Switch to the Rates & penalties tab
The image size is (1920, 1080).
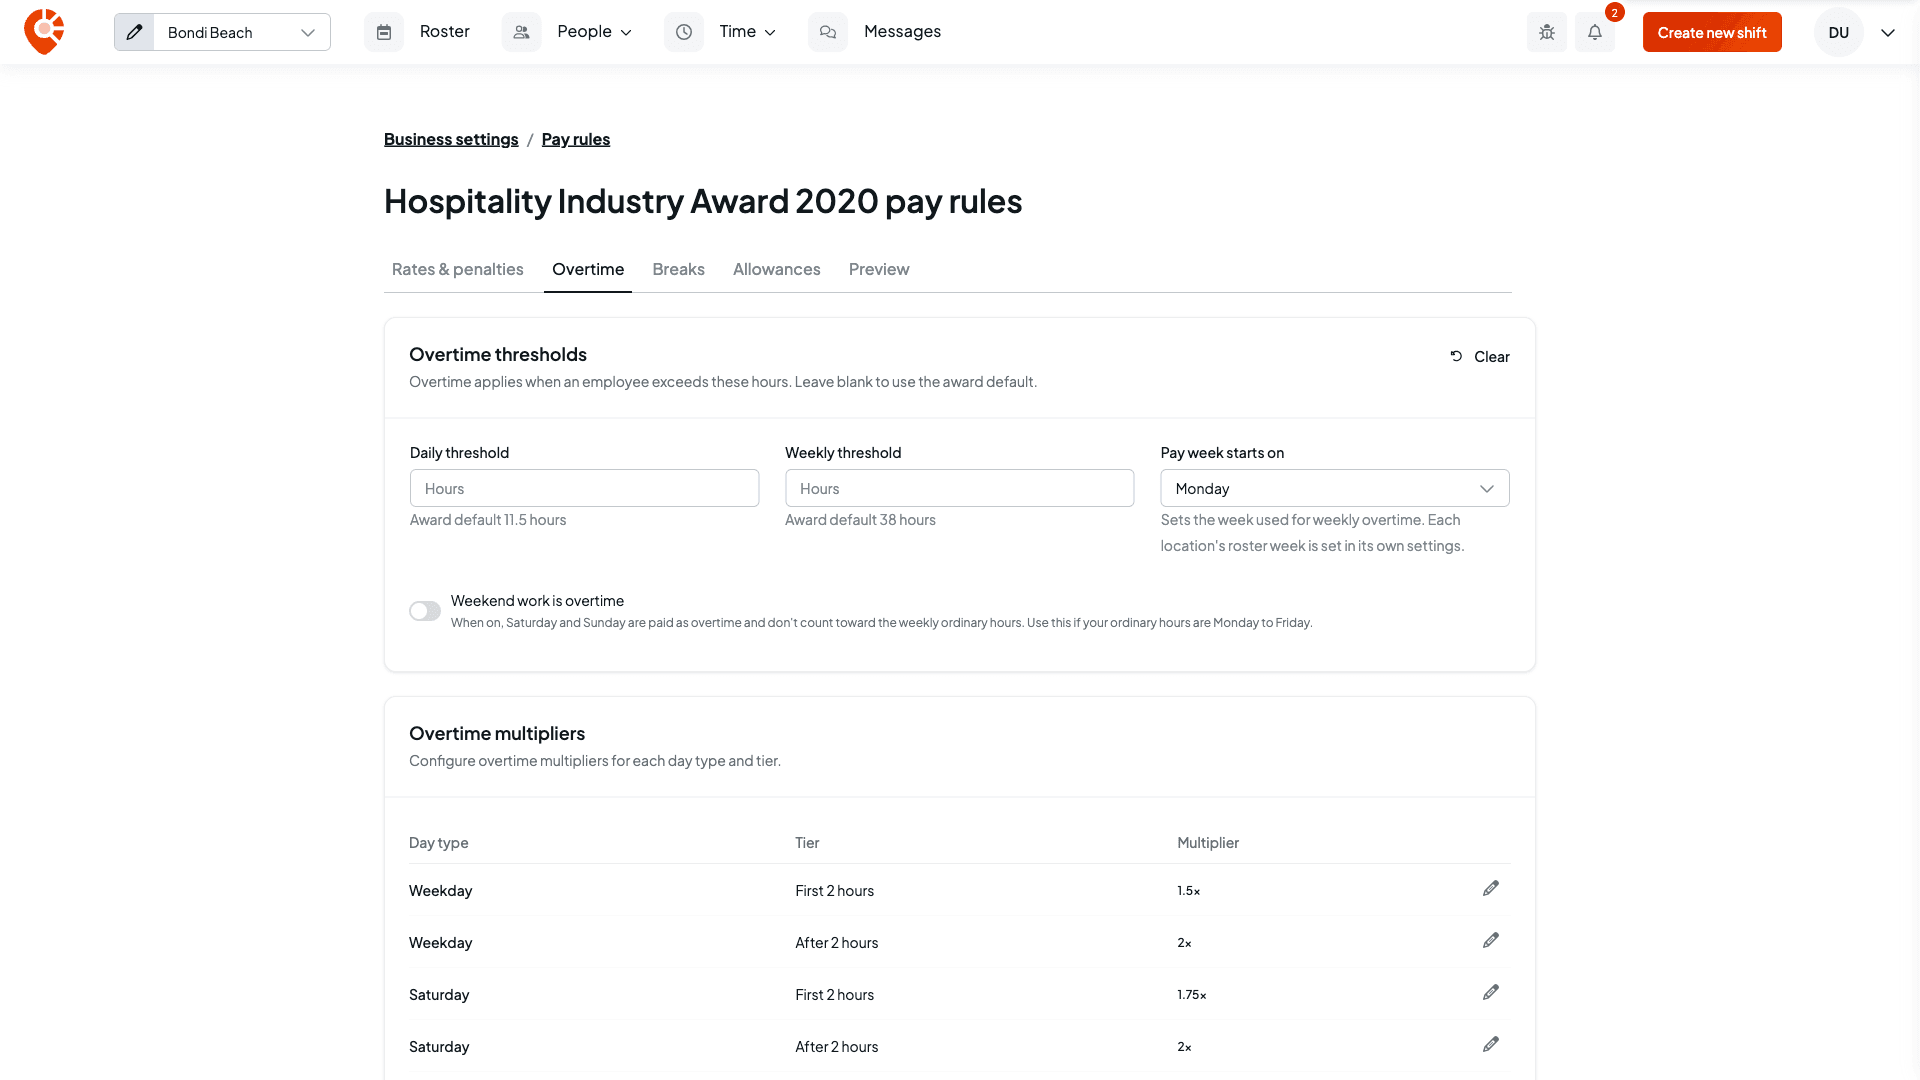458,269
